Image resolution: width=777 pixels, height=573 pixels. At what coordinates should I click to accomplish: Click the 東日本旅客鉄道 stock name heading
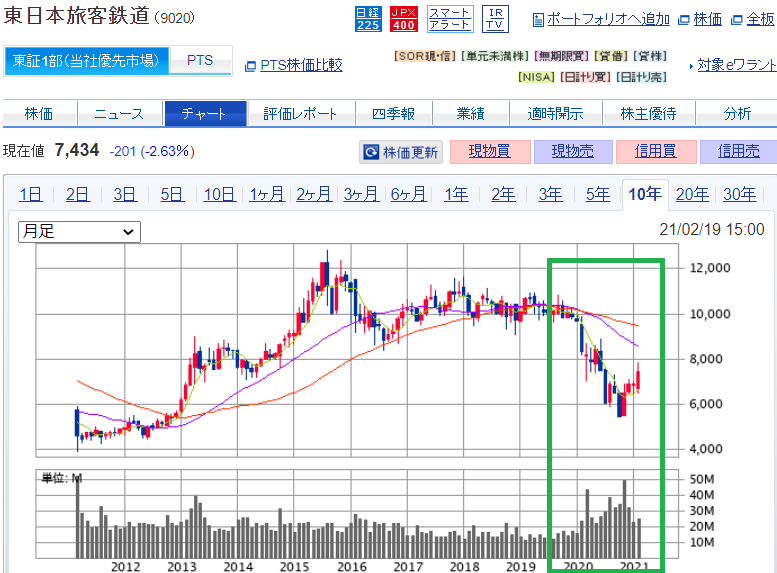coord(76,15)
